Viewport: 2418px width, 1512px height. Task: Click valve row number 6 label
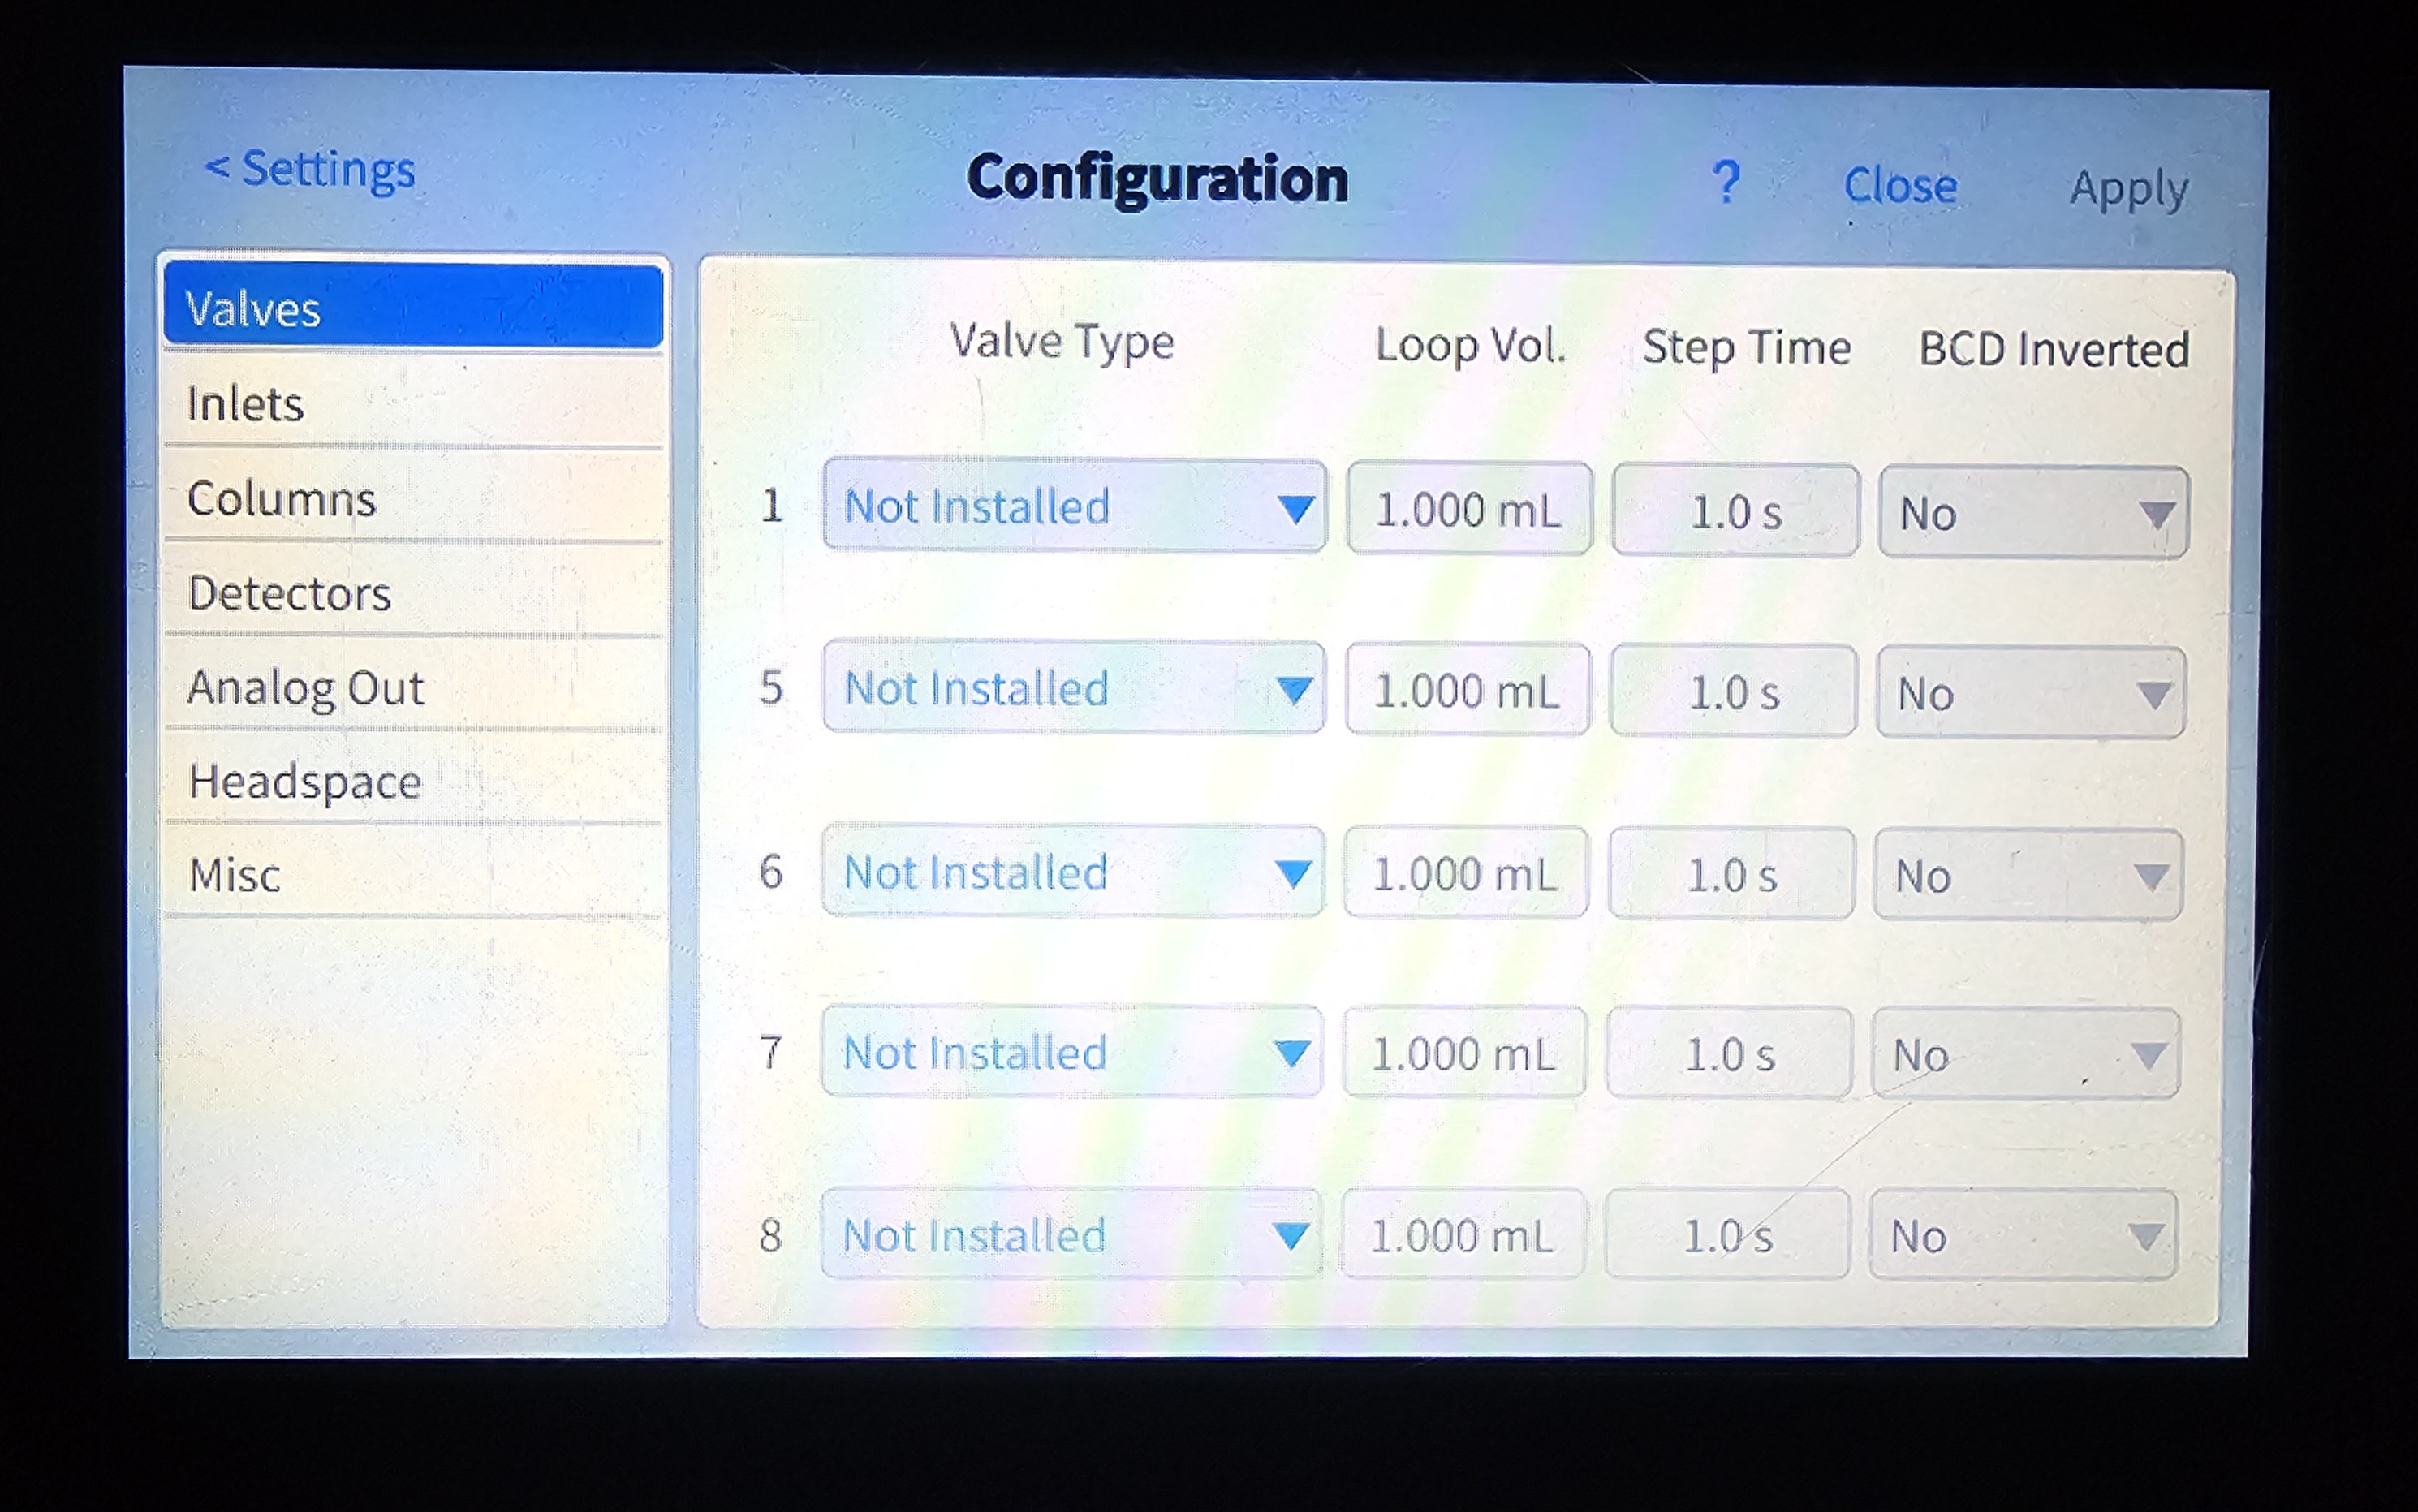point(771,870)
